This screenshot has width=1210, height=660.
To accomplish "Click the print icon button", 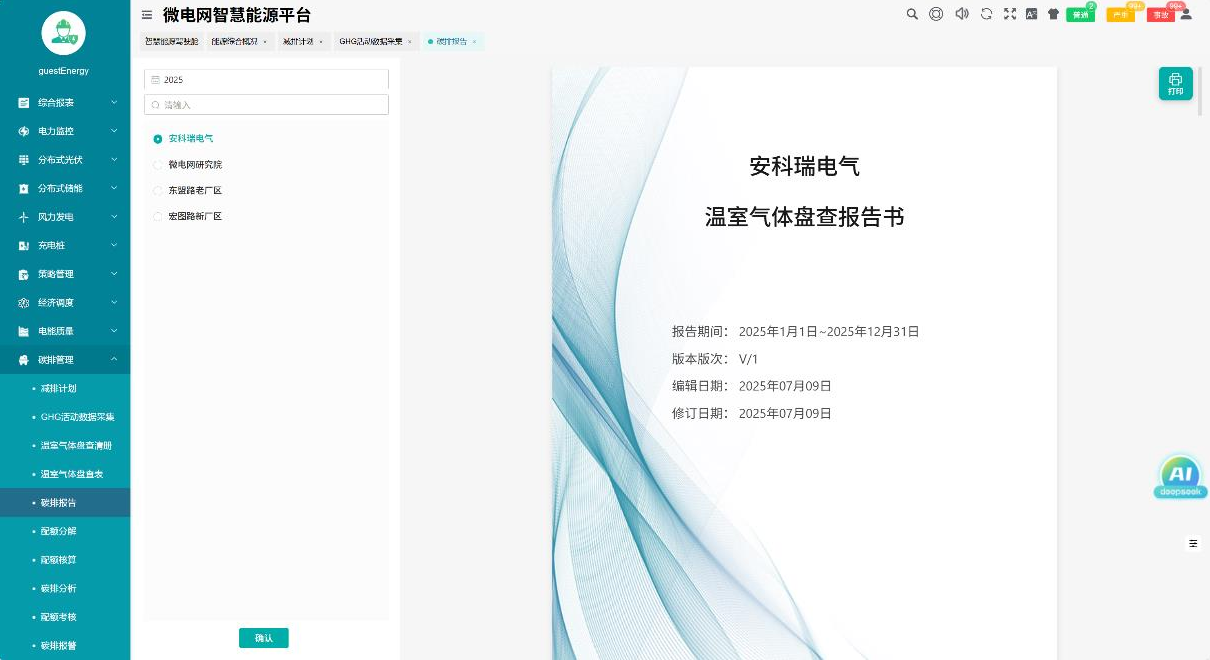I will click(1175, 84).
